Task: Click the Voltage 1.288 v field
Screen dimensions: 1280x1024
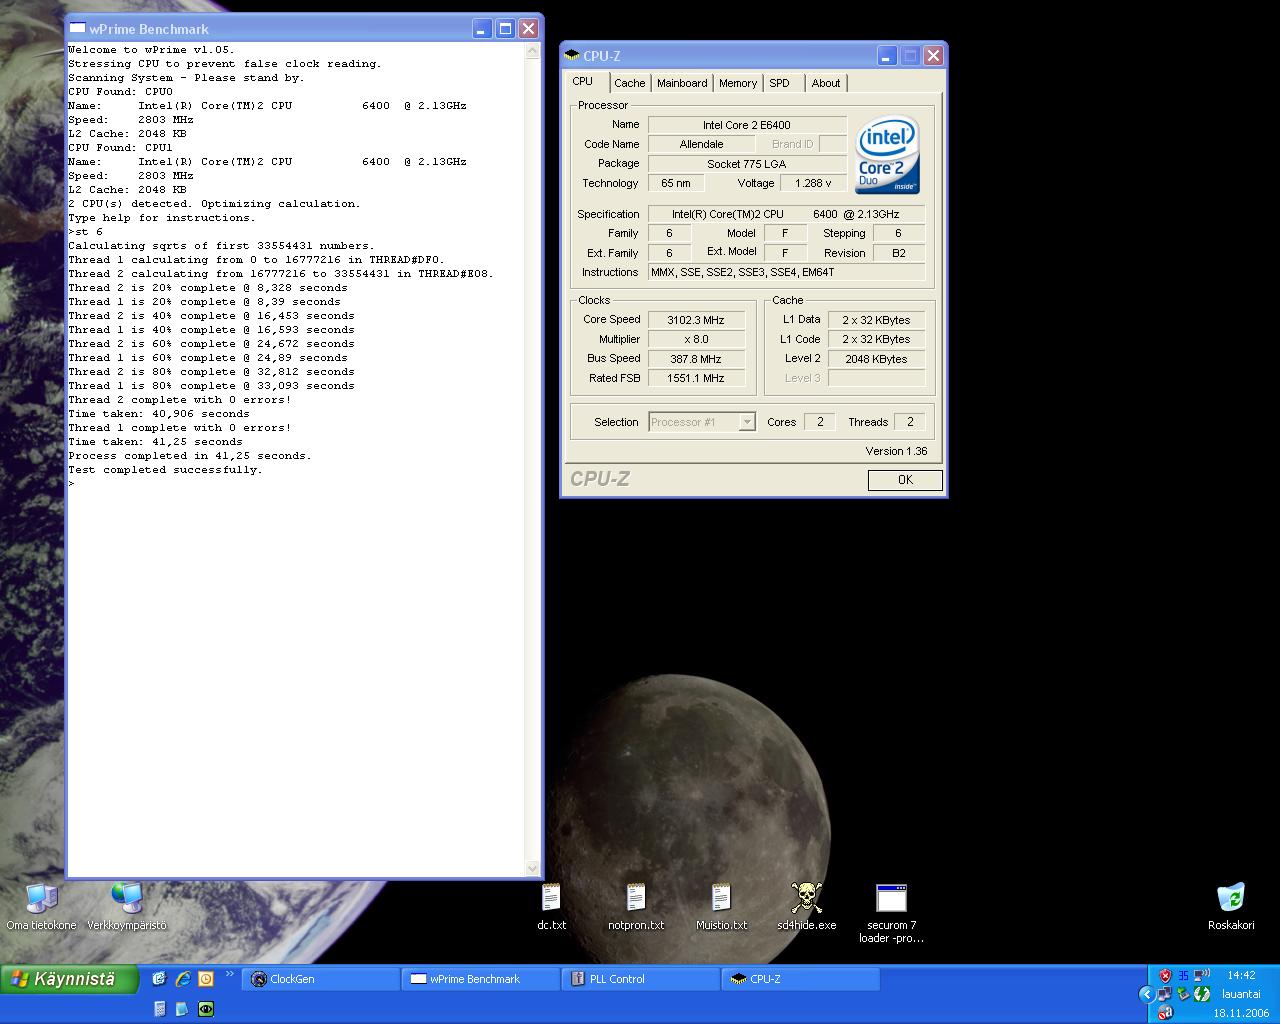Action: [x=813, y=183]
